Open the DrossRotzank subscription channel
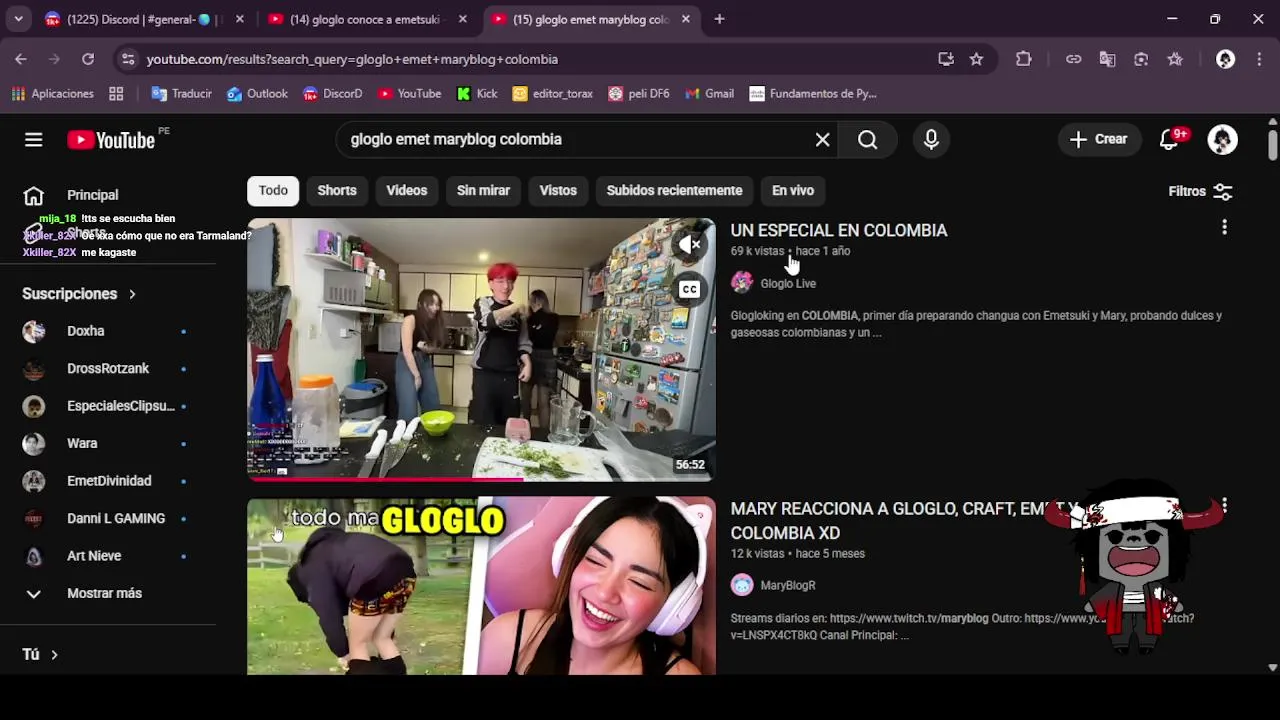 coord(108,368)
